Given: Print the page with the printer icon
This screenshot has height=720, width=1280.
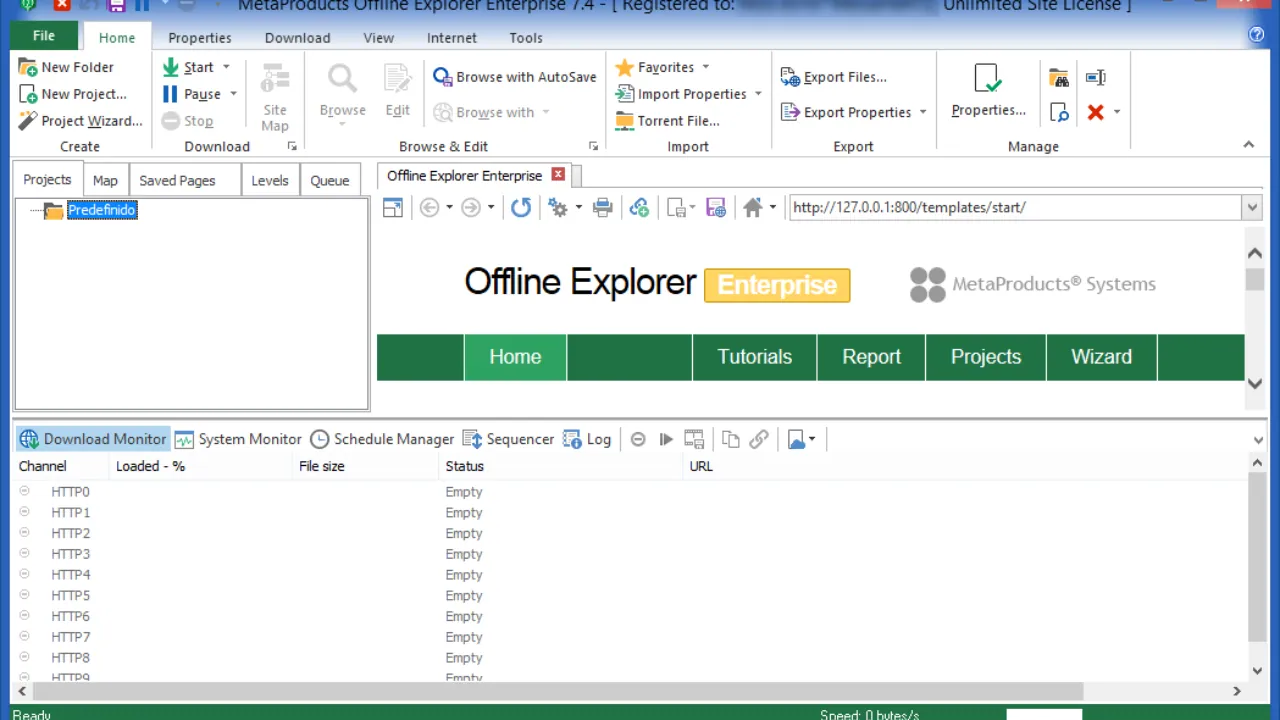Looking at the screenshot, I should [602, 207].
